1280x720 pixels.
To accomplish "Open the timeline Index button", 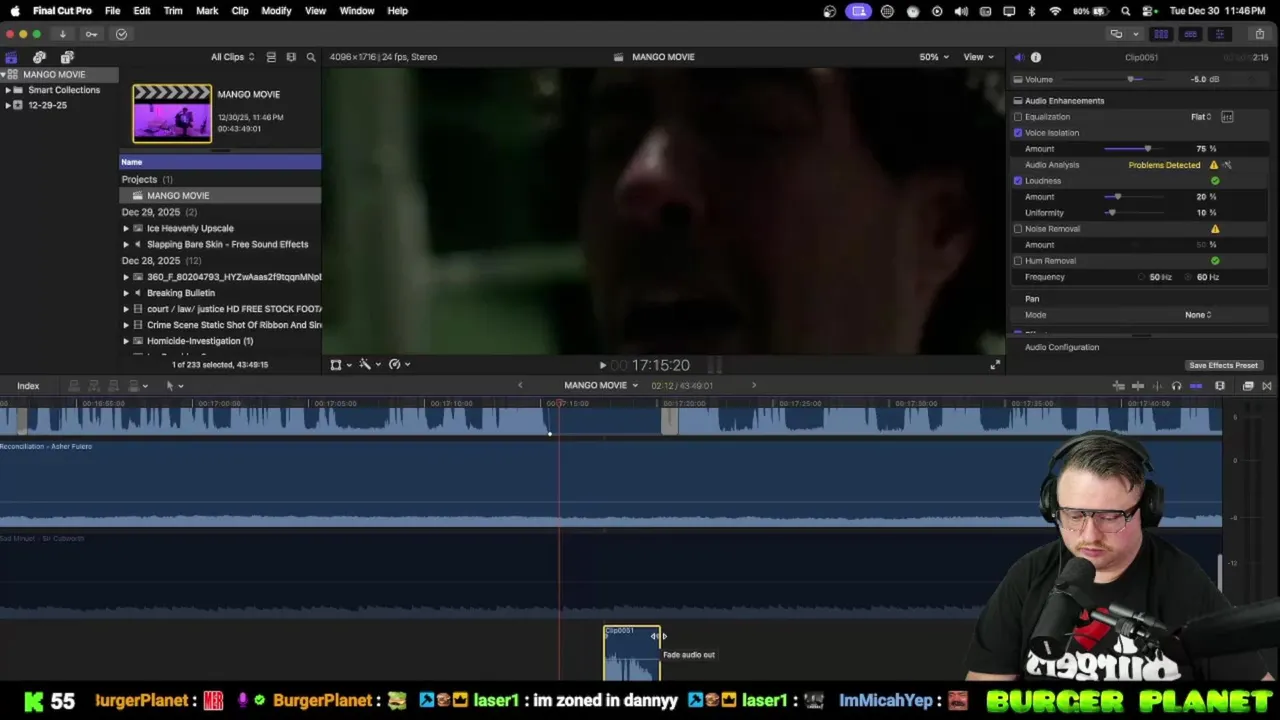I will point(28,386).
